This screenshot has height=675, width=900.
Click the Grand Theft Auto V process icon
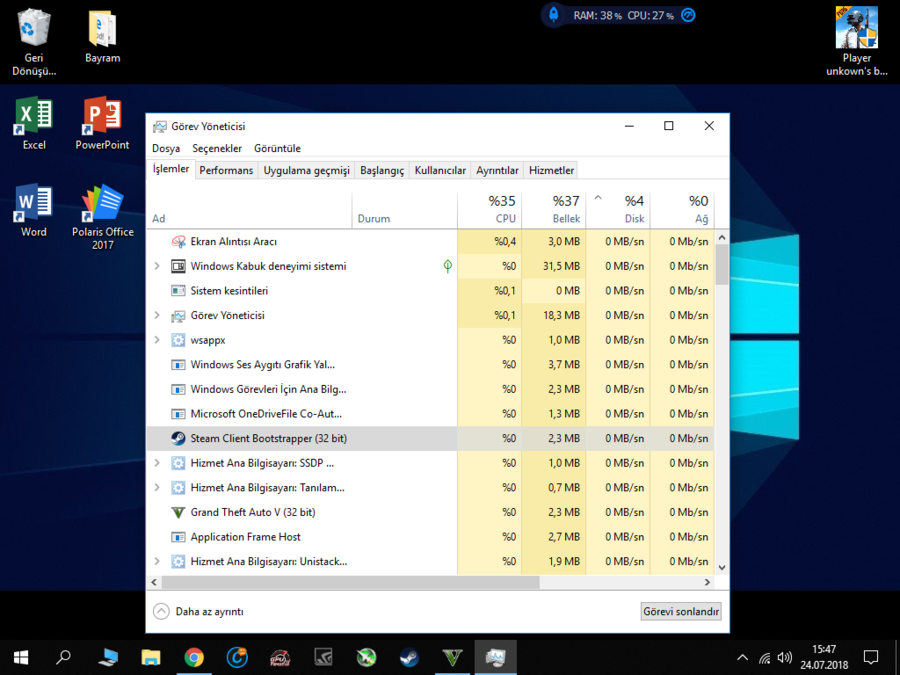coord(179,512)
